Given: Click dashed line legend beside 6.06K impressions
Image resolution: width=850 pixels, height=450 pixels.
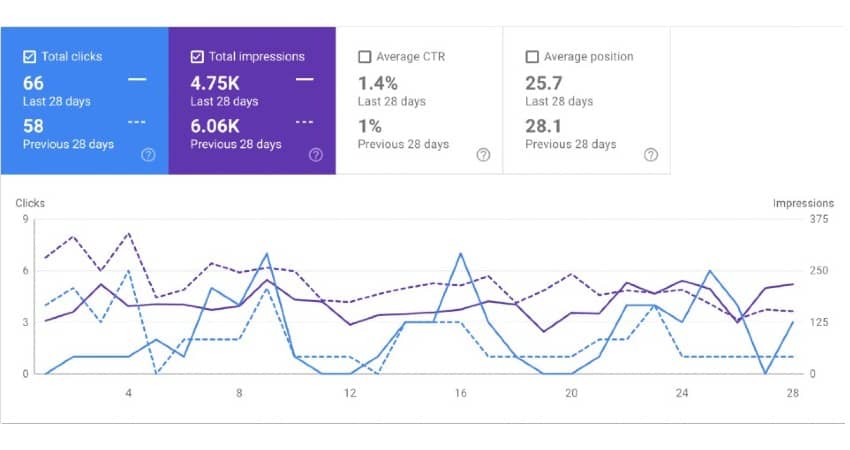Looking at the screenshot, I should (x=305, y=121).
